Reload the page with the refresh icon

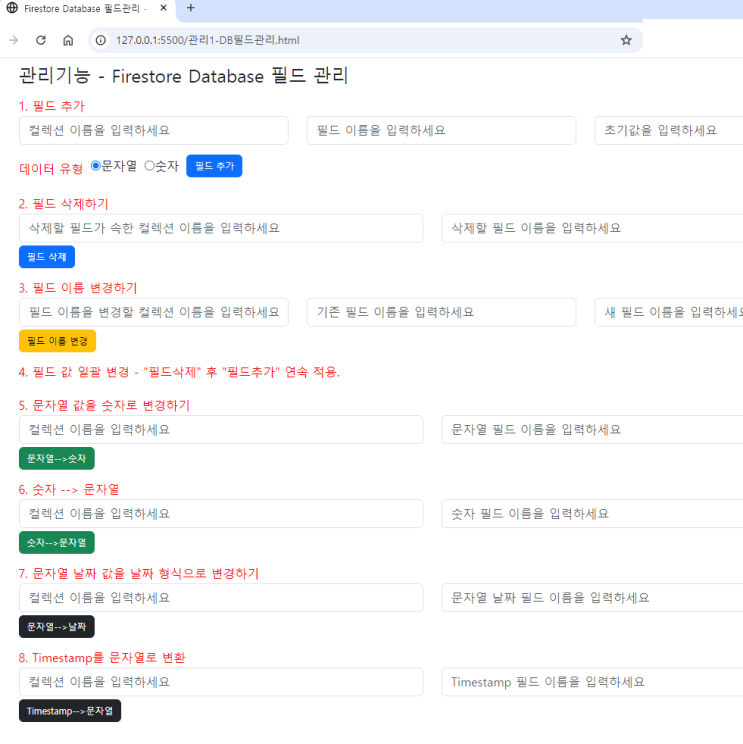41,40
